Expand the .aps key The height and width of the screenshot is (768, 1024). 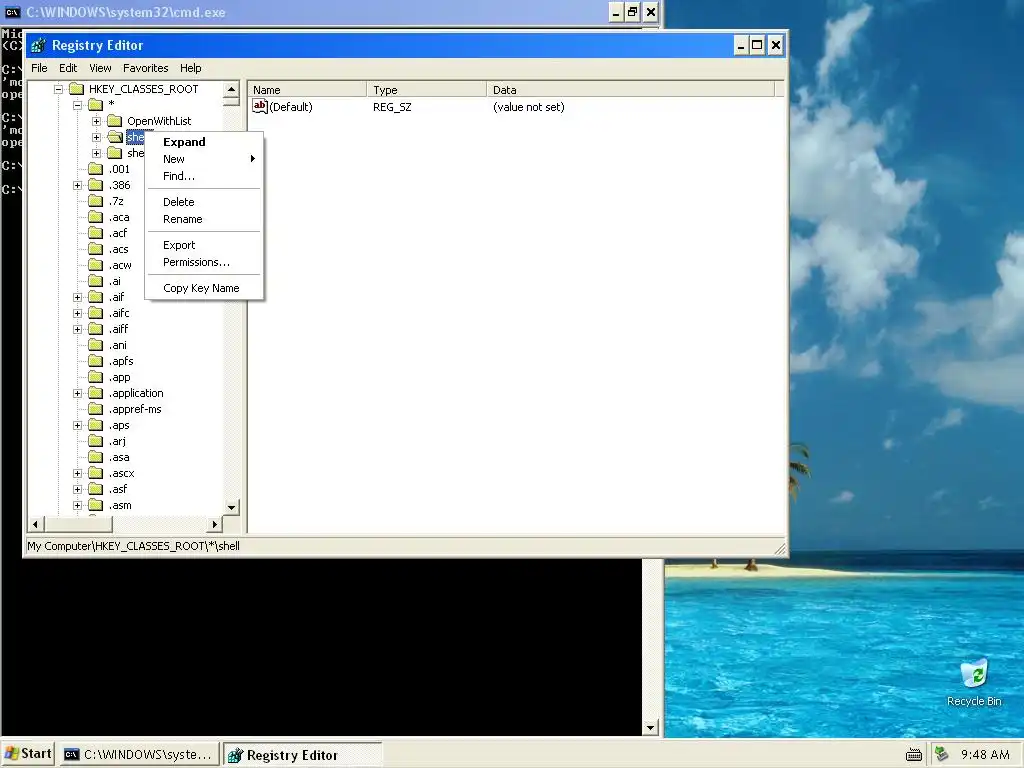tap(77, 425)
